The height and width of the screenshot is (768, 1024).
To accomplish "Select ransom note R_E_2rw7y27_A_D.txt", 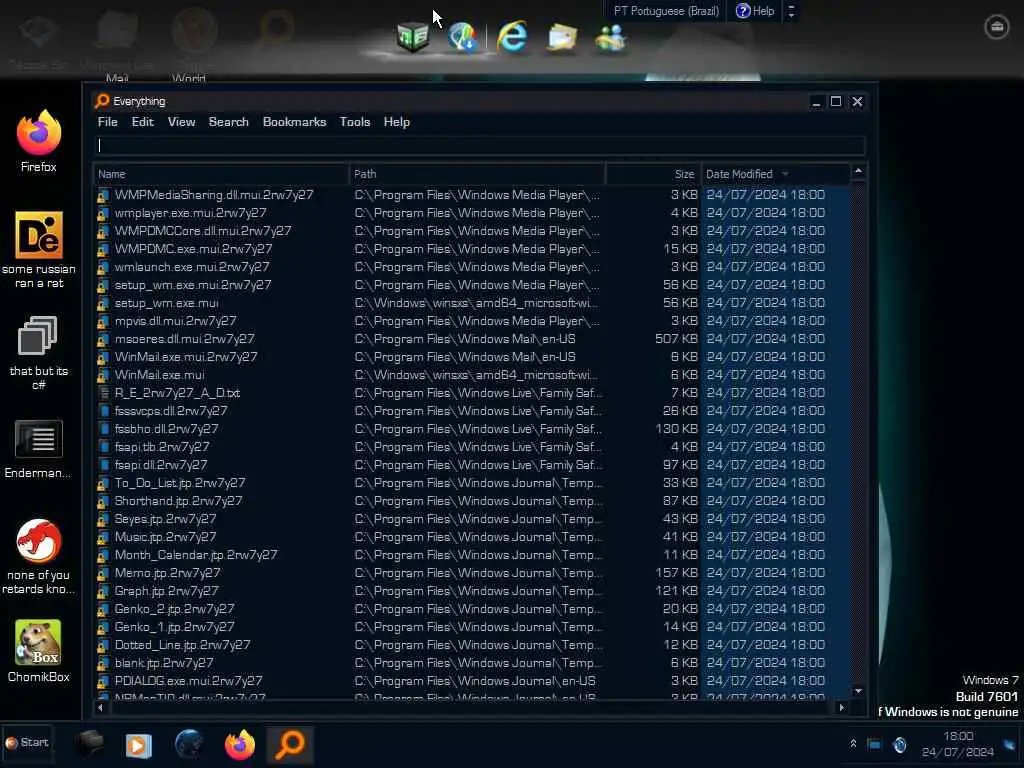I will (177, 393).
